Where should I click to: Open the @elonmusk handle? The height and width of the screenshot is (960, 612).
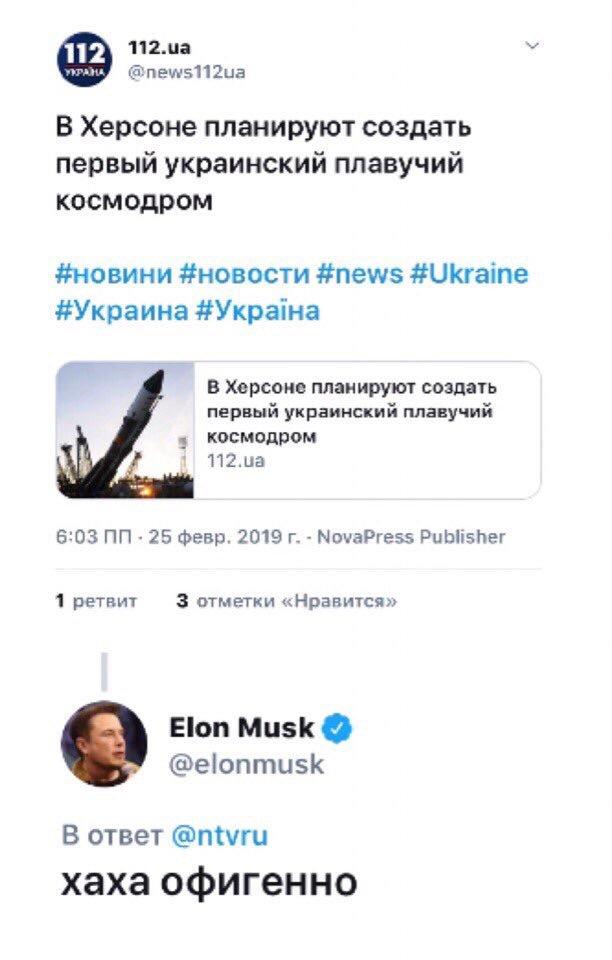(247, 765)
